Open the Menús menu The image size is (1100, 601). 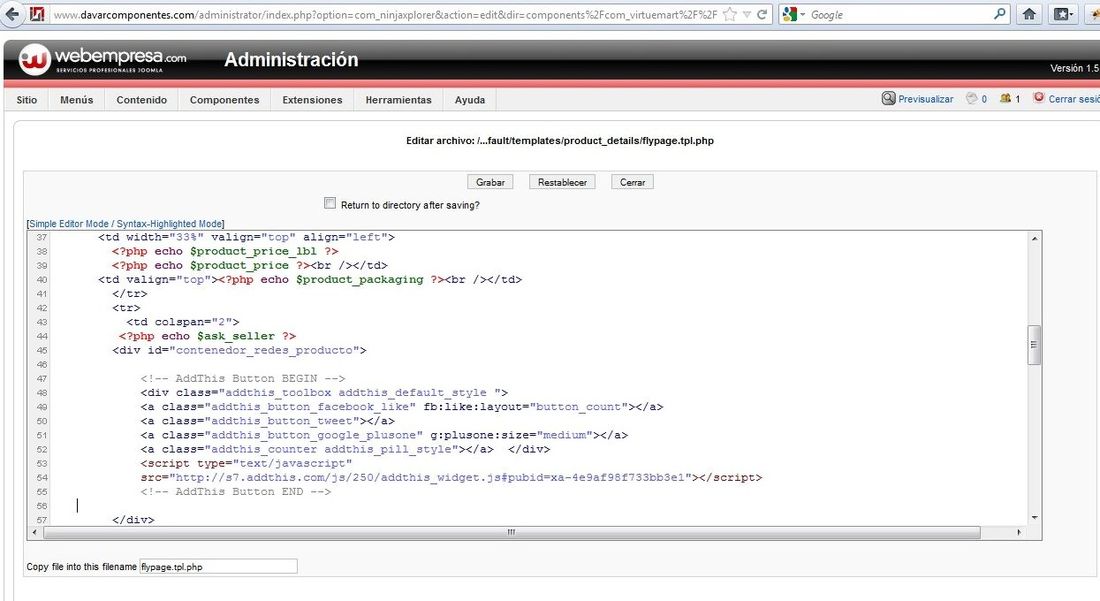click(76, 100)
